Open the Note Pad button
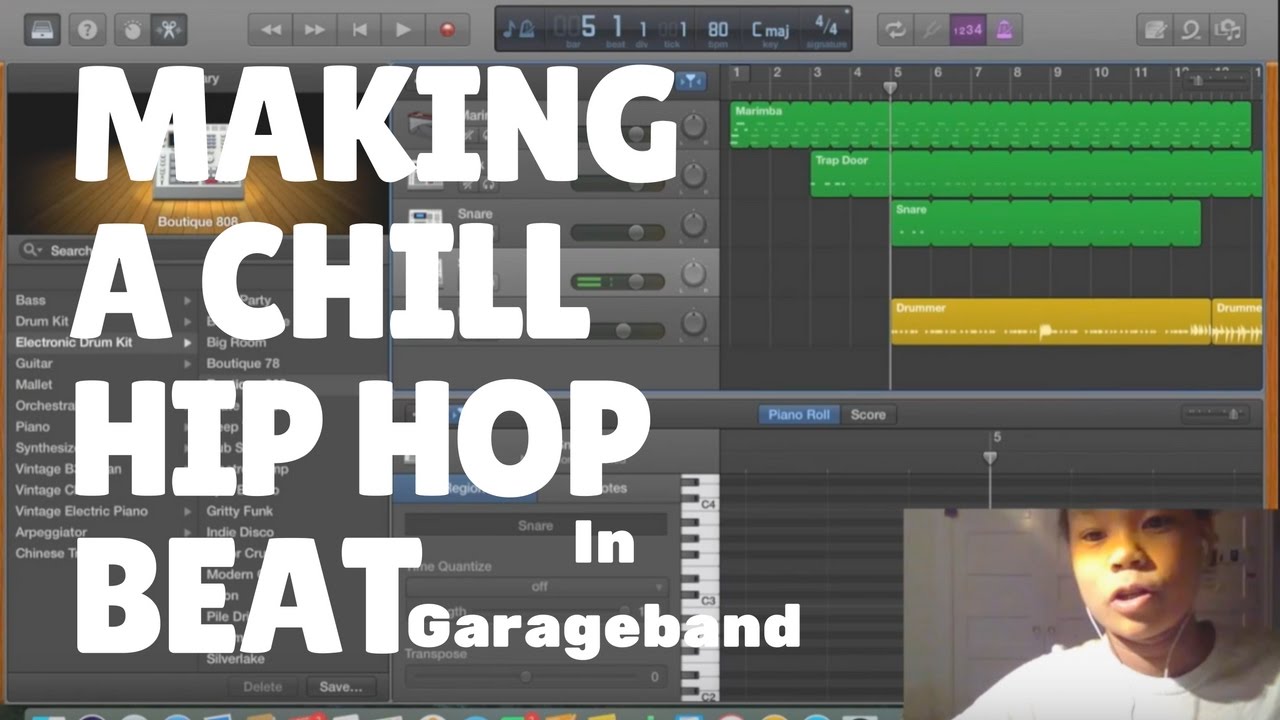Screen dimensions: 1280x720 [1155, 29]
